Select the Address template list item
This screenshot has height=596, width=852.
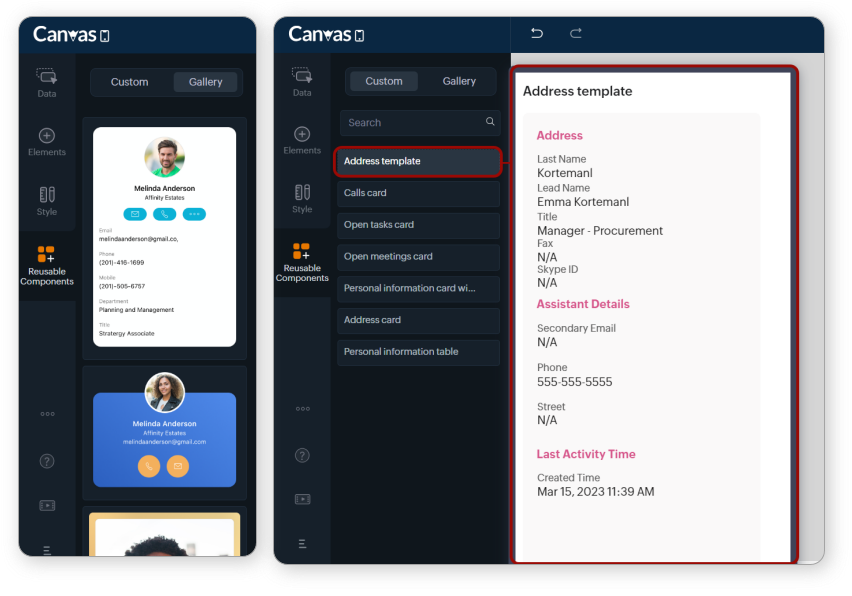417,161
